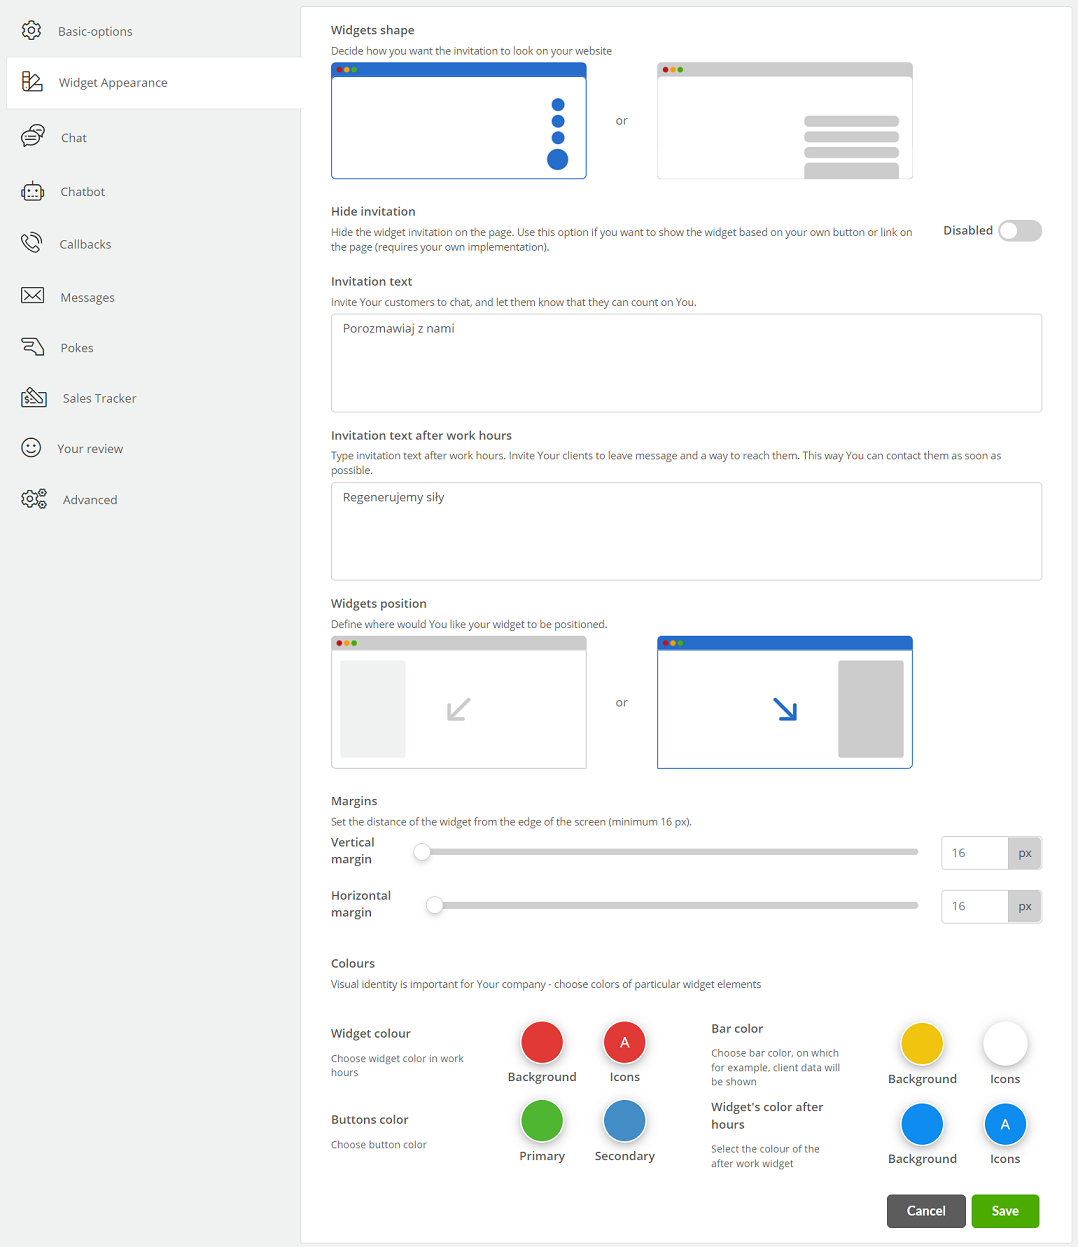Click the Margins heading
The width and height of the screenshot is (1078, 1247).
pyautogui.click(x=354, y=801)
